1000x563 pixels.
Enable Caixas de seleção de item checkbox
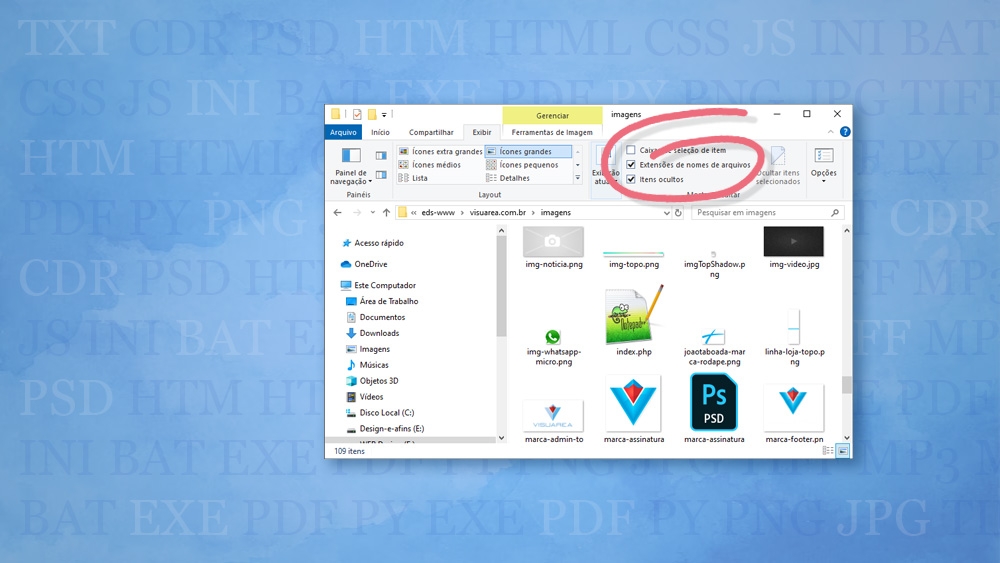pos(631,150)
